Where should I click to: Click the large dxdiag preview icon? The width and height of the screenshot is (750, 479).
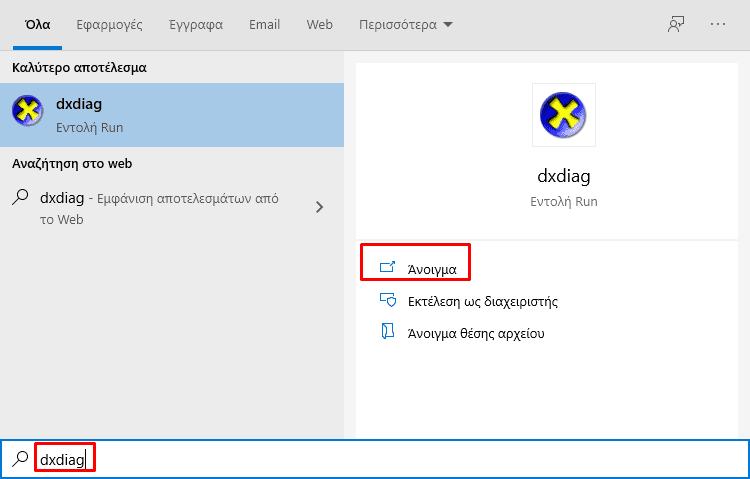tap(563, 115)
